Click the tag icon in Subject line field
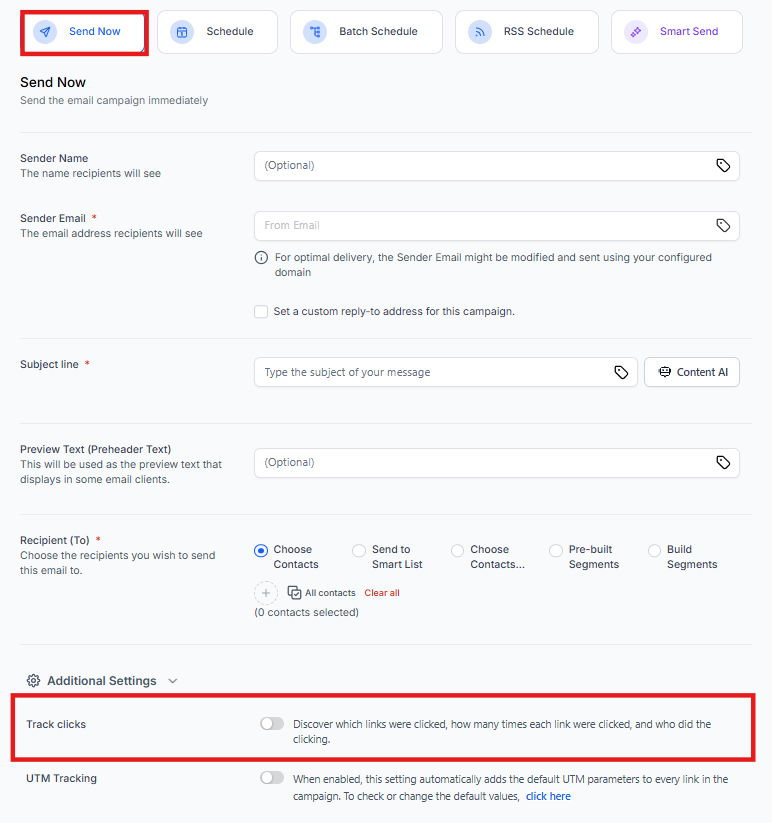 tap(621, 372)
